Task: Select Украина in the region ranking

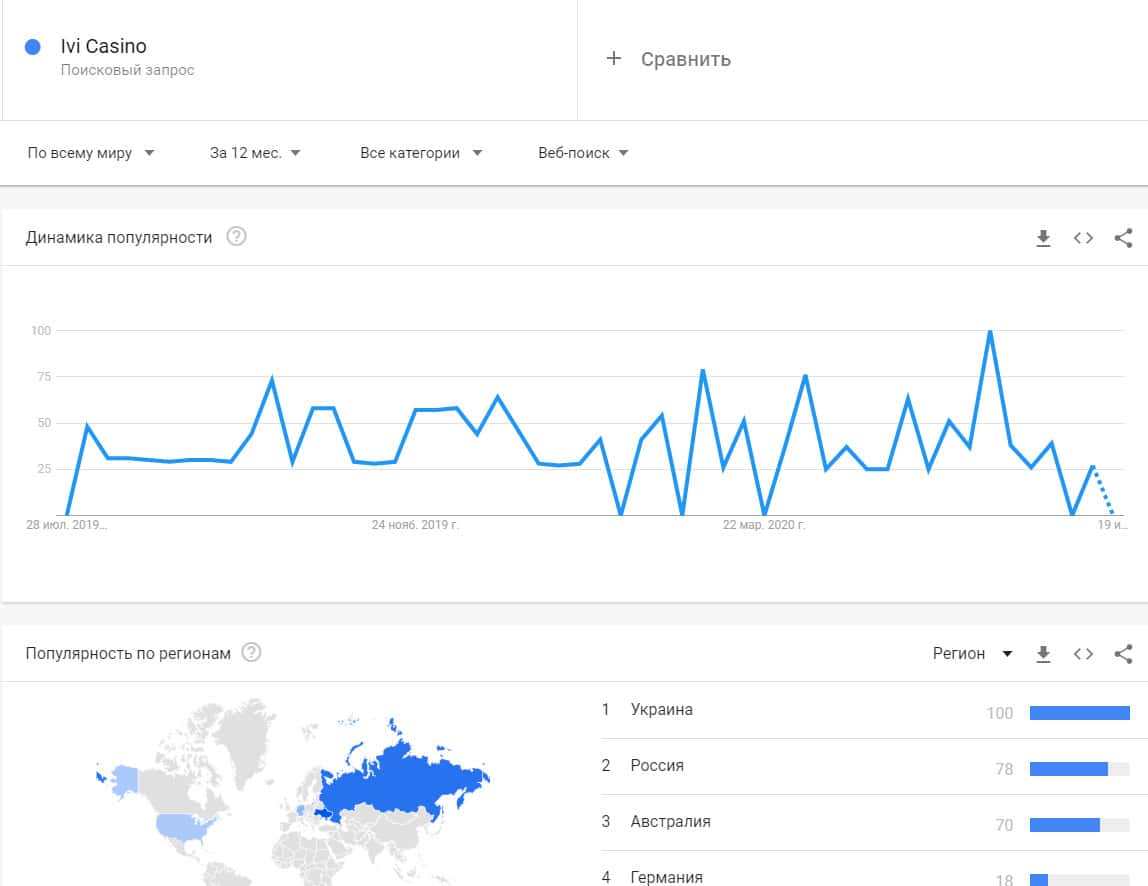Action: 662,710
